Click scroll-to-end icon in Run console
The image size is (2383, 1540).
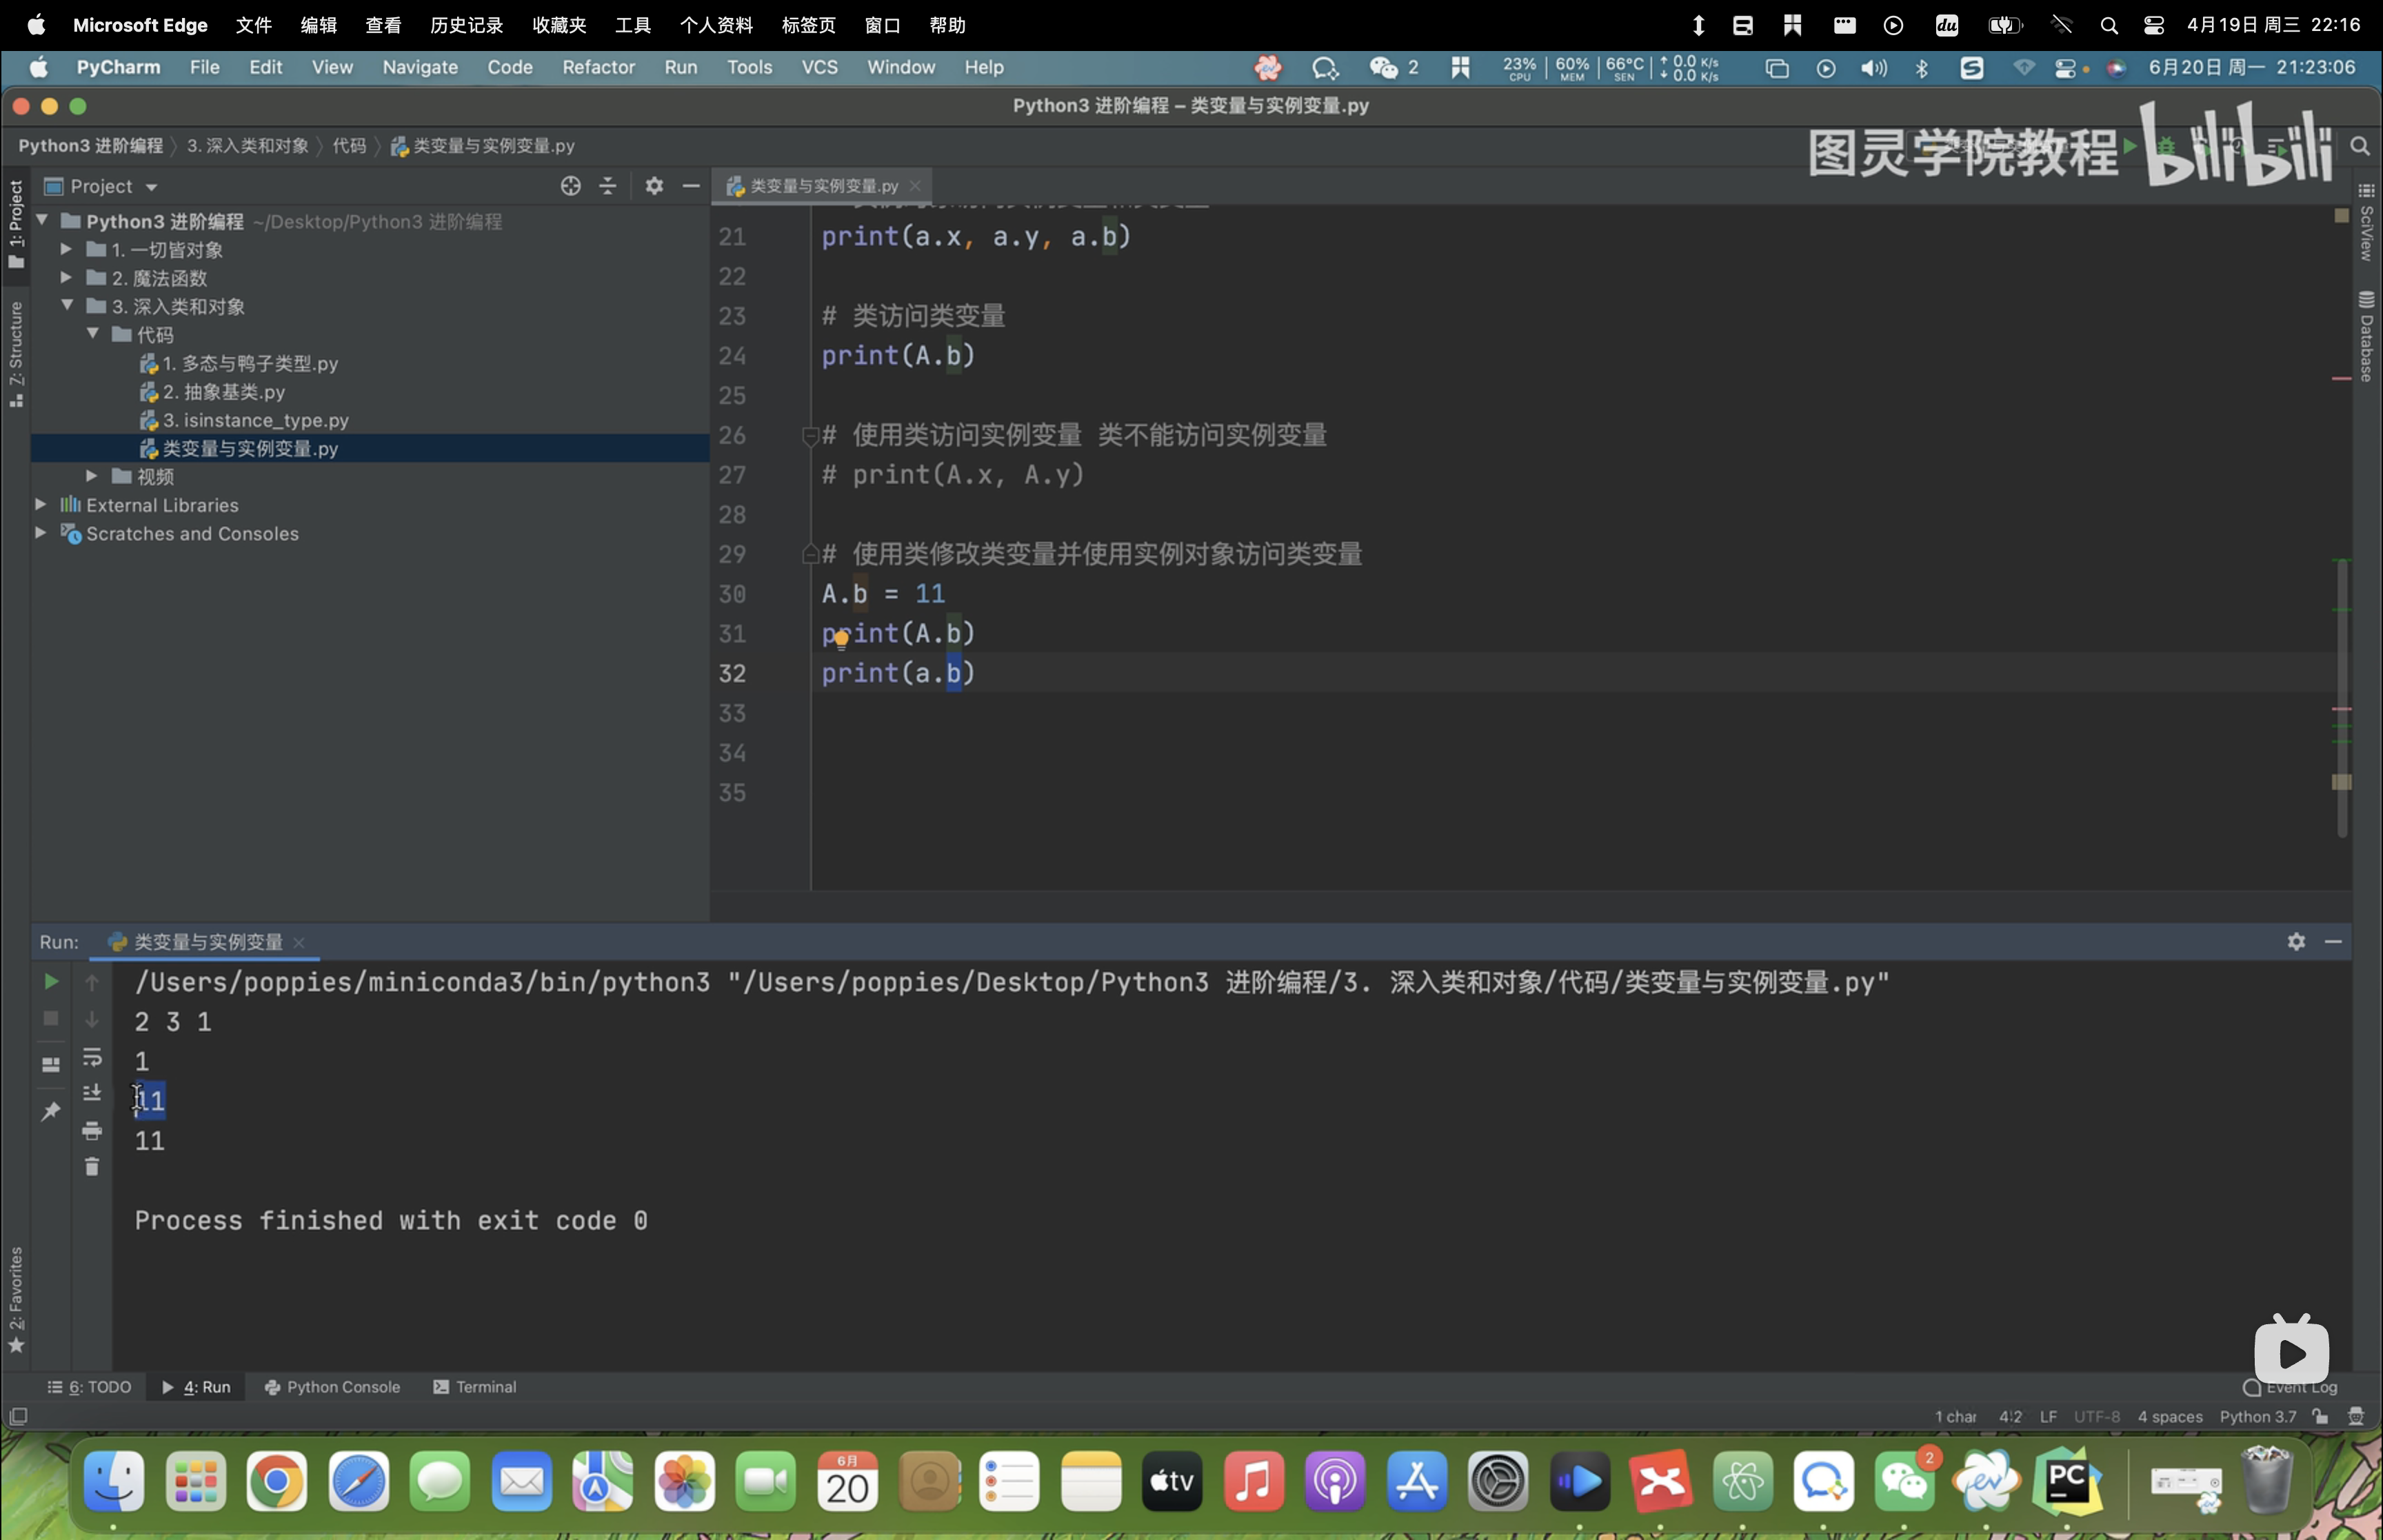pos(92,1093)
